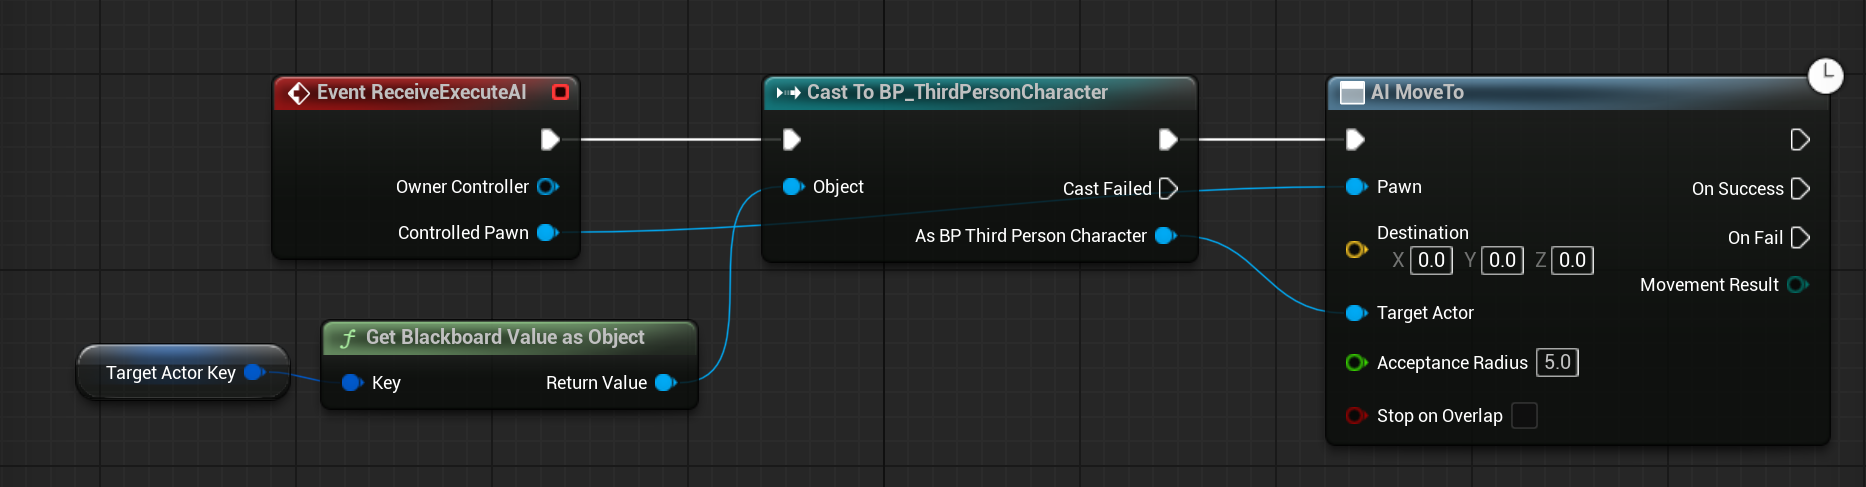The width and height of the screenshot is (1866, 487).
Task: Toggle the Stop on Overlap checkbox
Action: (1524, 415)
